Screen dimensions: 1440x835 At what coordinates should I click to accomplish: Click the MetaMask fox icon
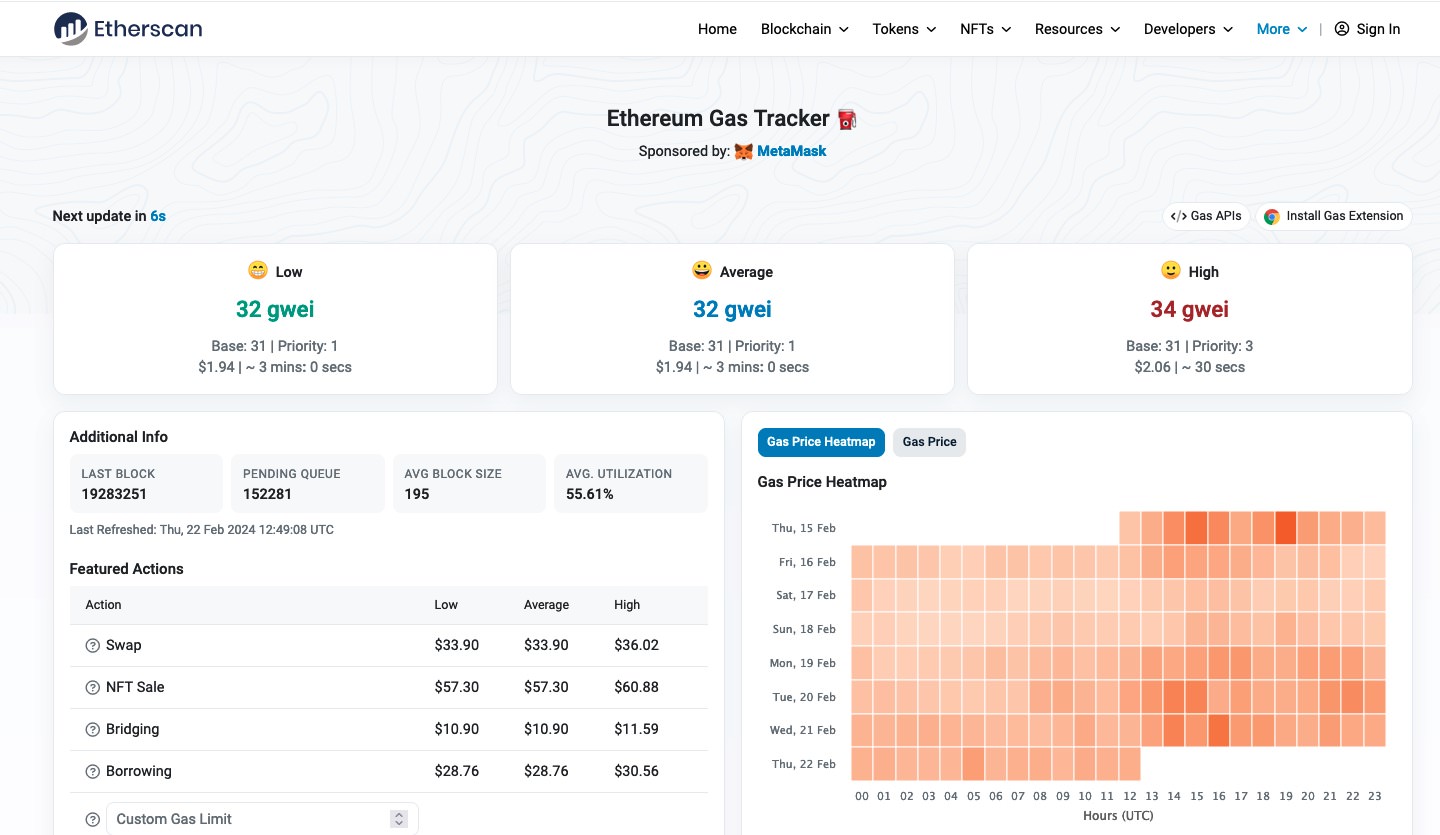[743, 152]
